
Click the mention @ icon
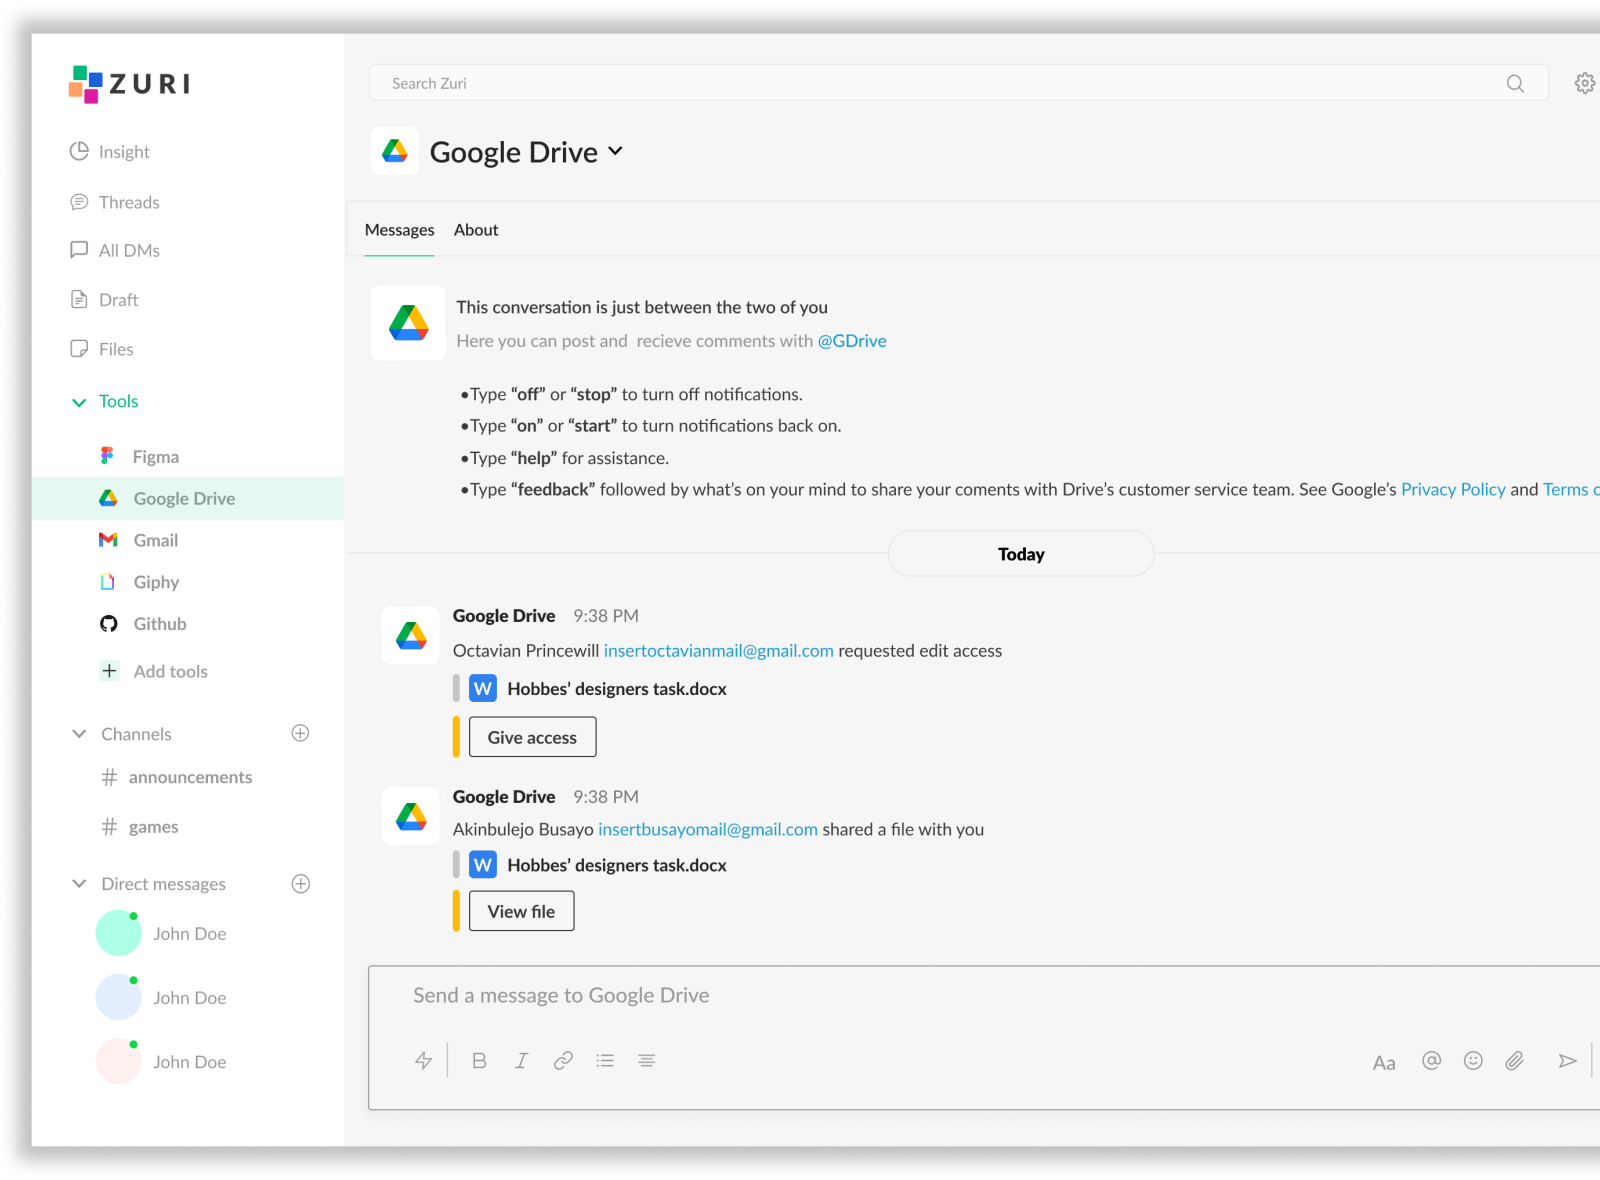point(1431,1061)
